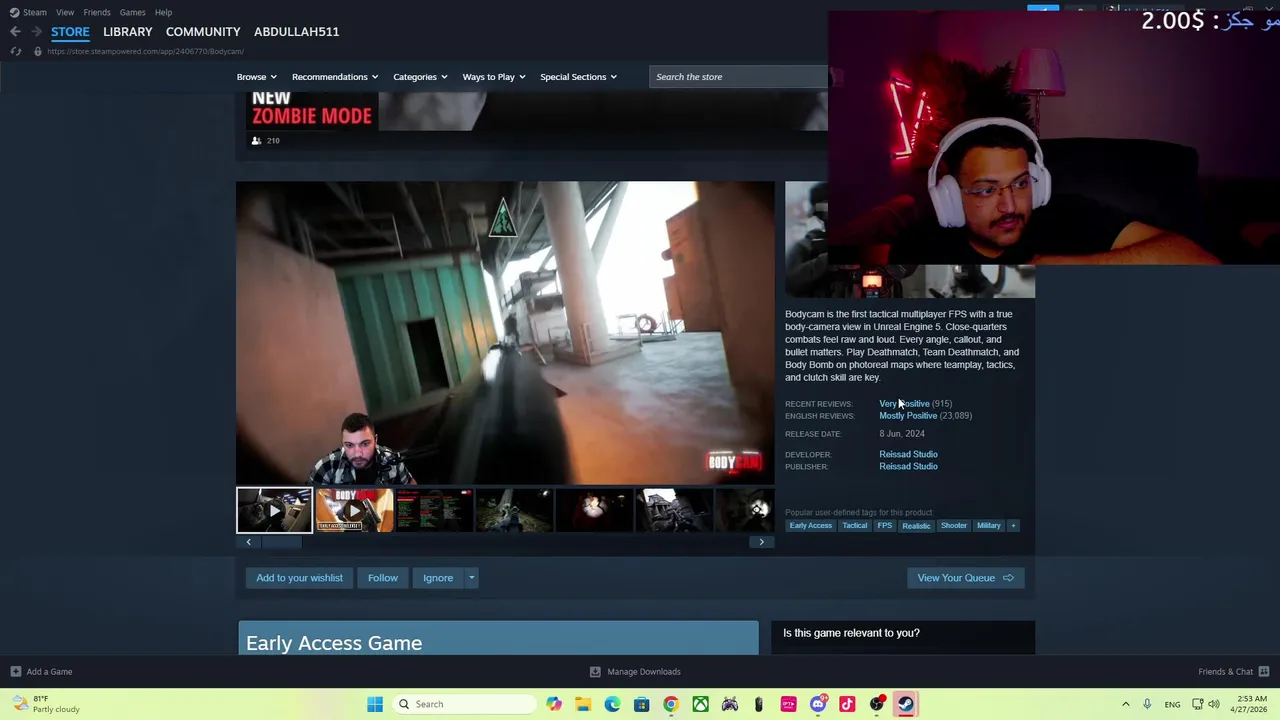
Task: Open Manage Downloads
Action: pos(635,672)
